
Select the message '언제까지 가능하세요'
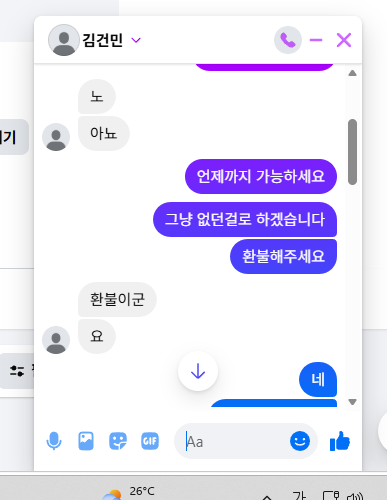pyautogui.click(x=261, y=176)
